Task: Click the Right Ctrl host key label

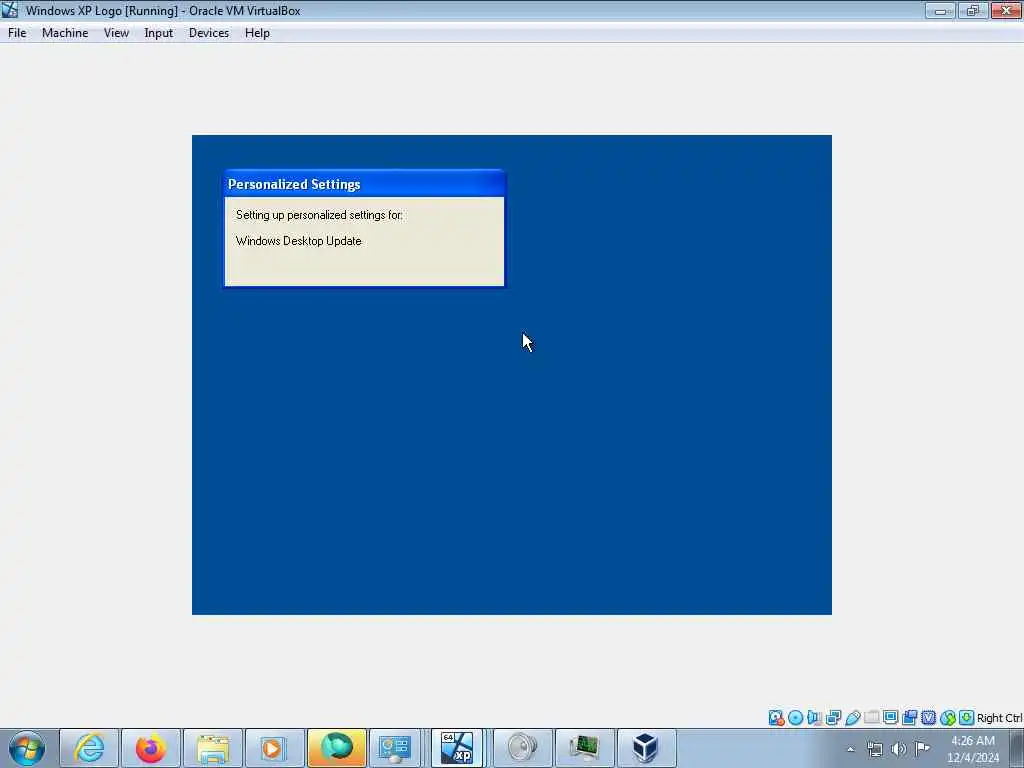Action: pos(999,718)
